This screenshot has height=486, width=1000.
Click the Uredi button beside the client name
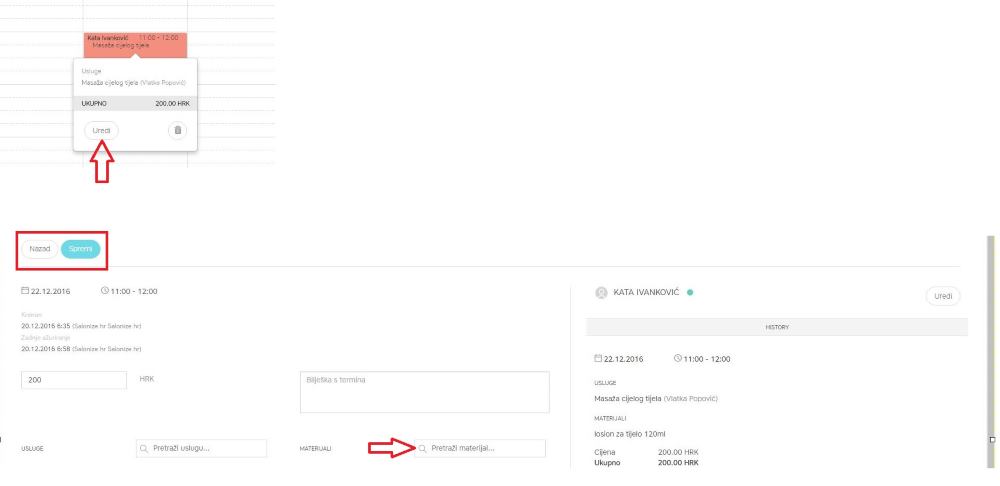942,296
